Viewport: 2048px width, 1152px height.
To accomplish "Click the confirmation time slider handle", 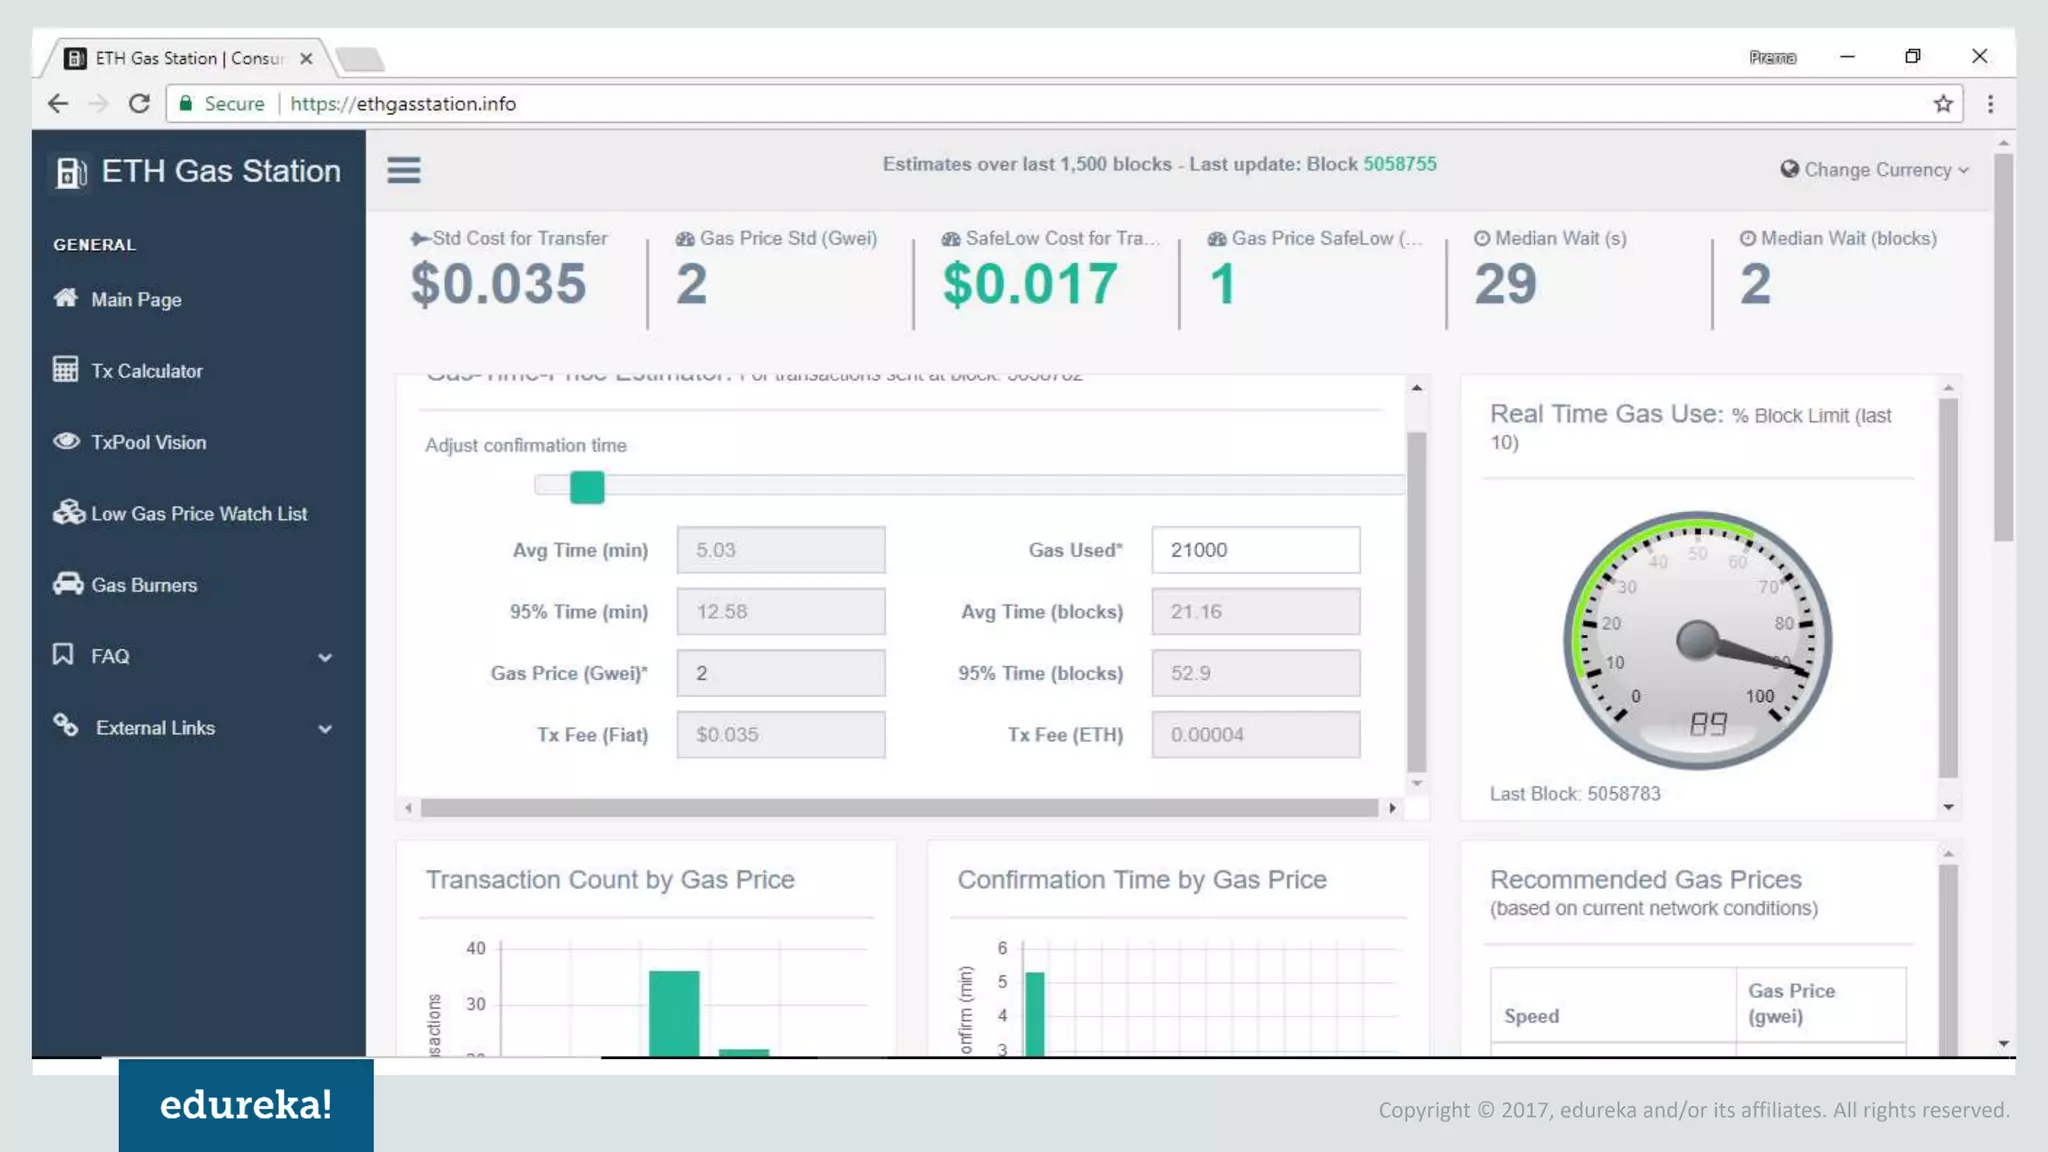I will point(587,487).
